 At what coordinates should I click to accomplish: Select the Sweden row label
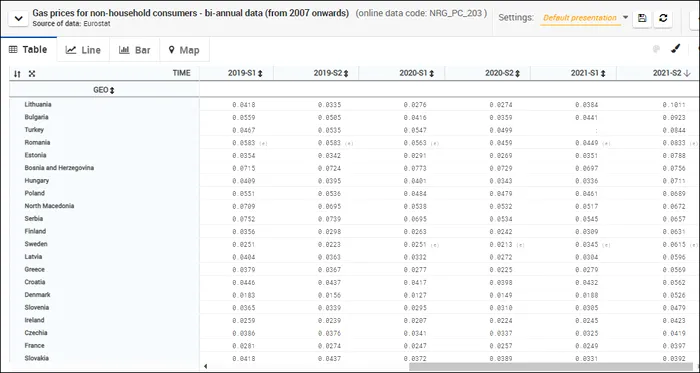(x=36, y=244)
